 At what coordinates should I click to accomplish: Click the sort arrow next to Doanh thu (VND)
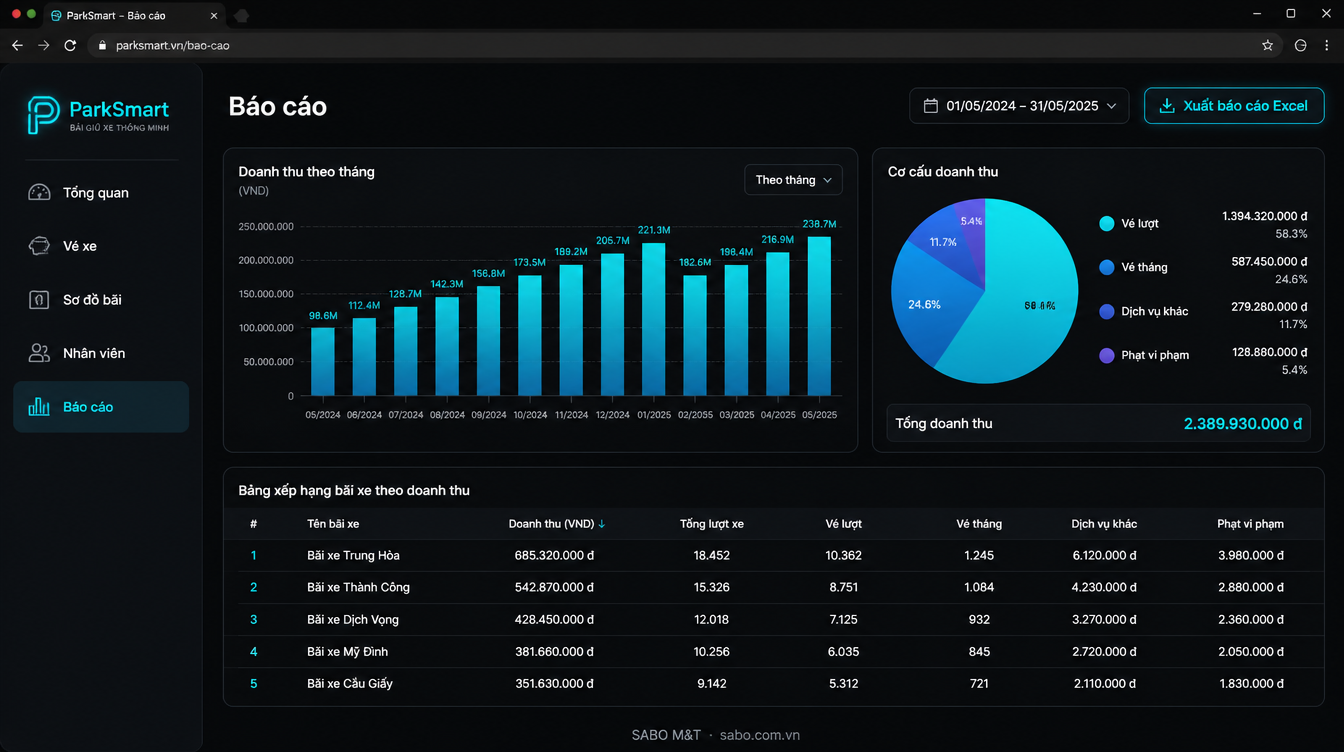[x=602, y=524]
